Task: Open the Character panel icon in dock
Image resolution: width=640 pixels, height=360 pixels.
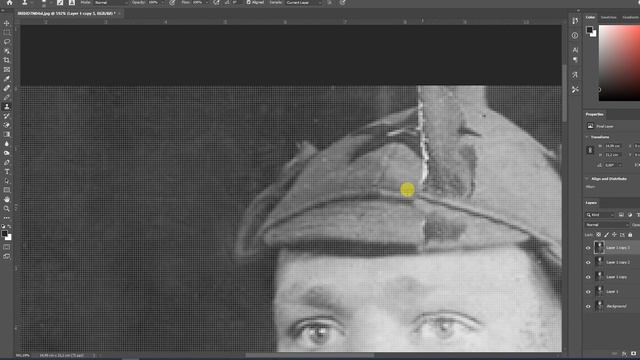Action: (575, 50)
